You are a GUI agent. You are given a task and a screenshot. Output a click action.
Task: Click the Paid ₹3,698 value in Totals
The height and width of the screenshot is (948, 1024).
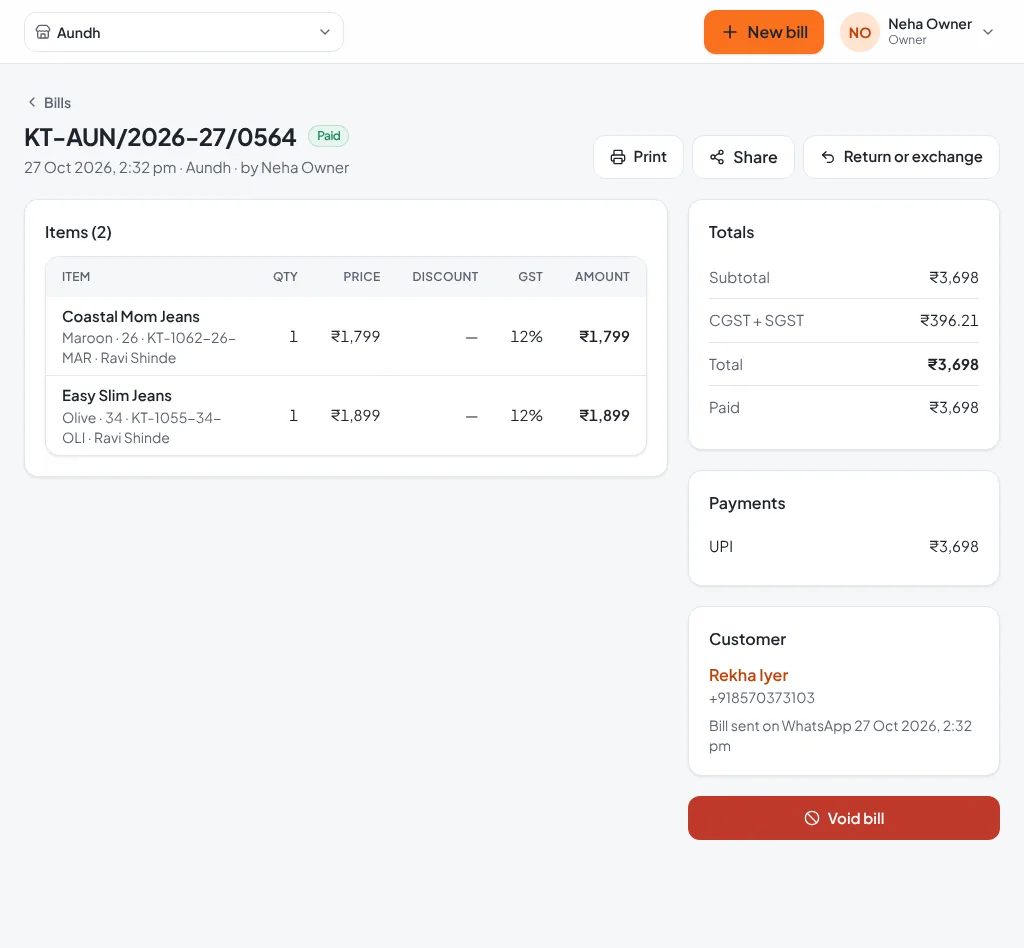click(x=953, y=407)
